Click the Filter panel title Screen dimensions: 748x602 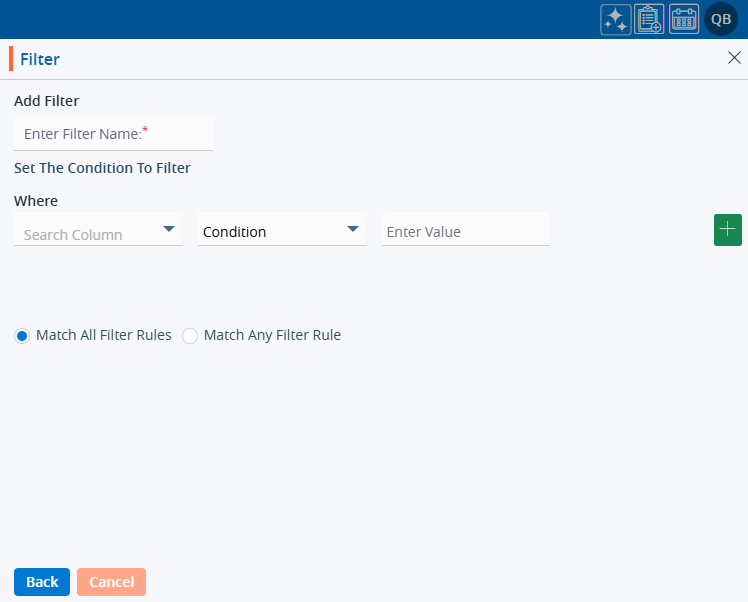40,59
